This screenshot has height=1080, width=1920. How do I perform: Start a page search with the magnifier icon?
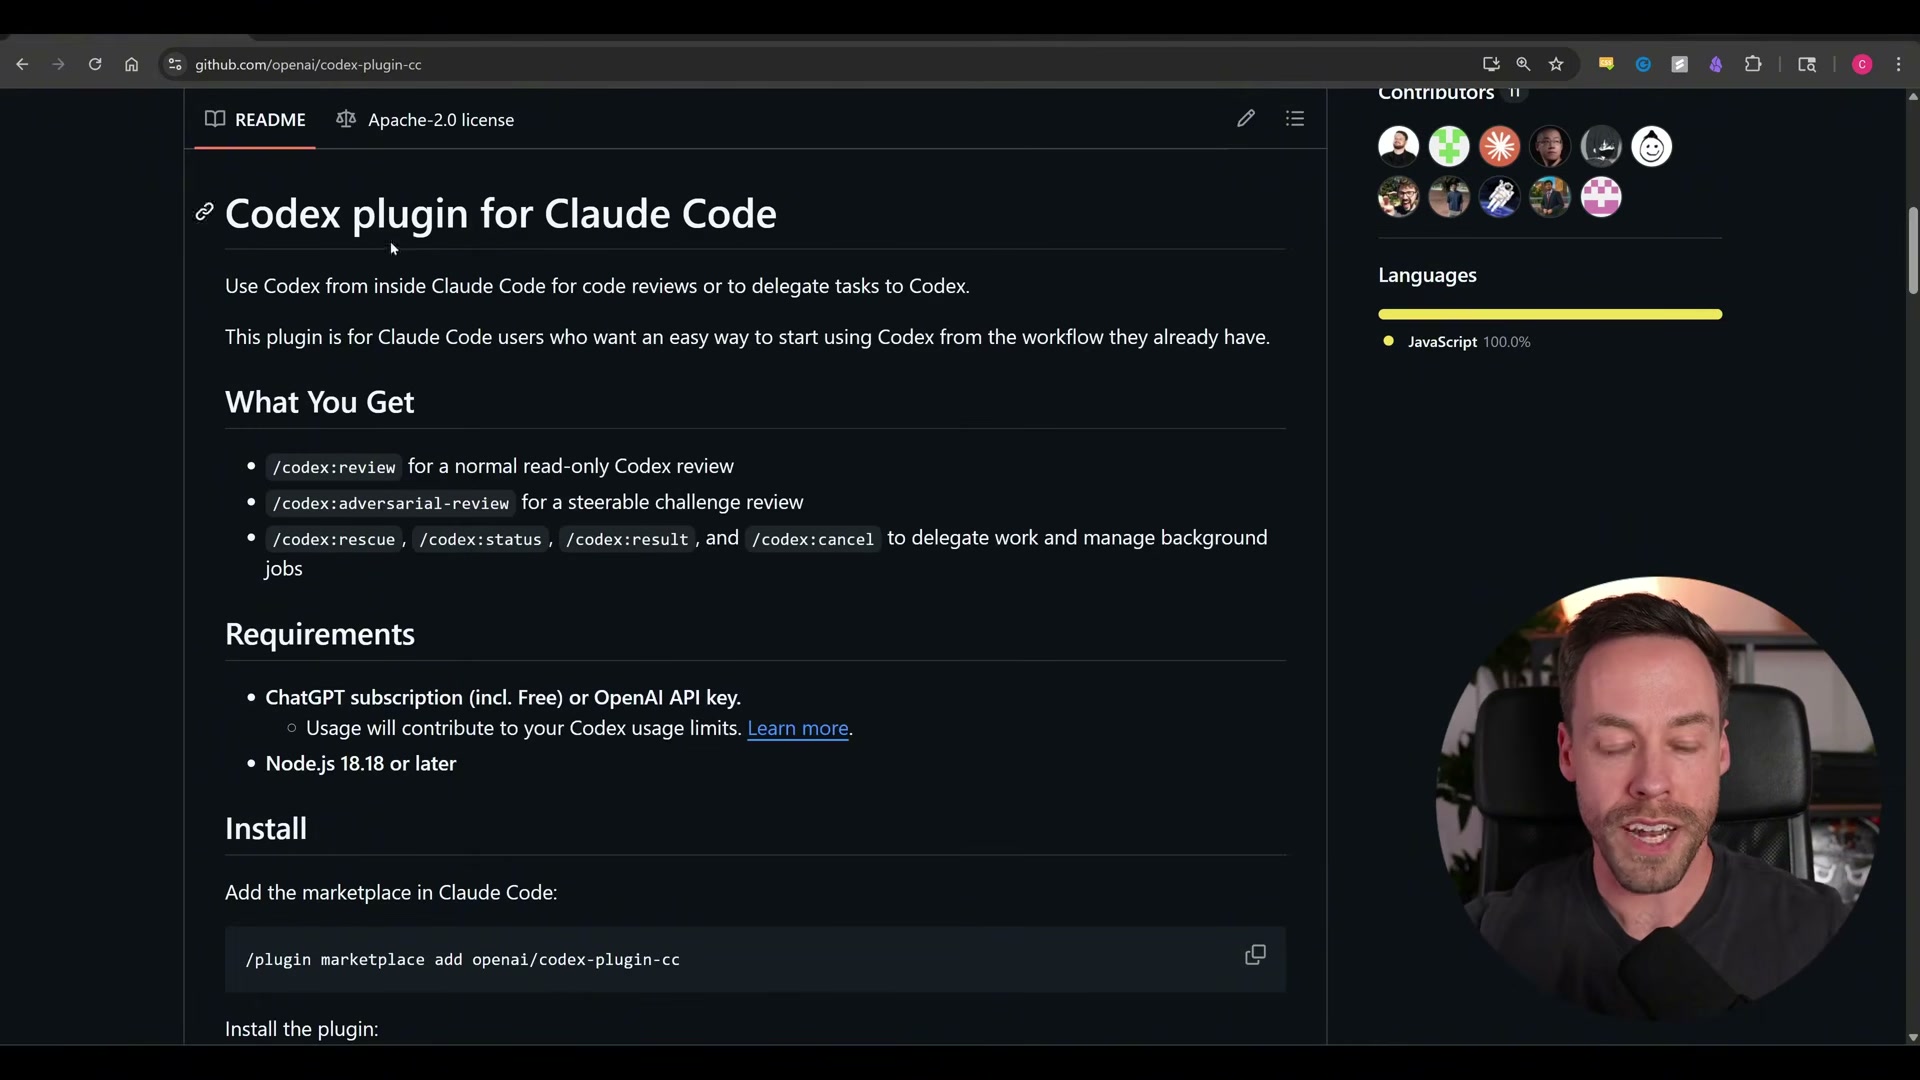coord(1523,64)
